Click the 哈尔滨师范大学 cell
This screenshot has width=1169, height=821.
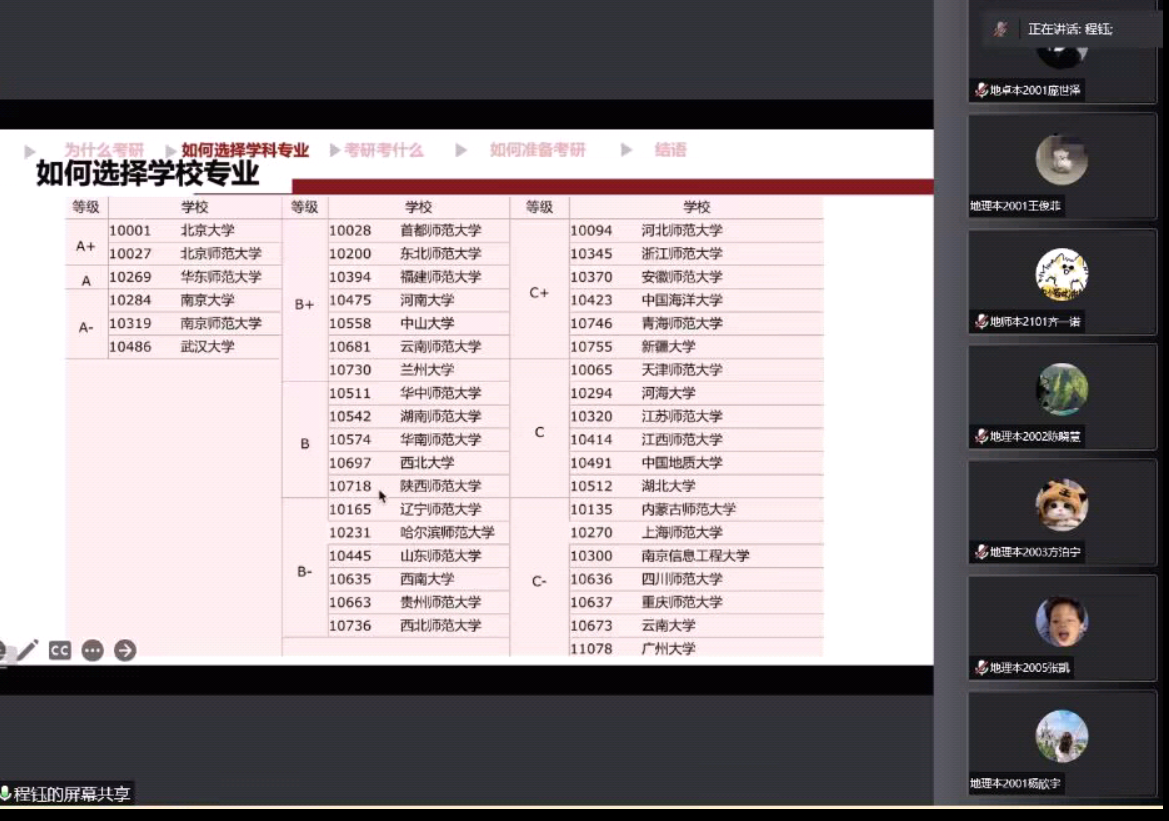447,532
